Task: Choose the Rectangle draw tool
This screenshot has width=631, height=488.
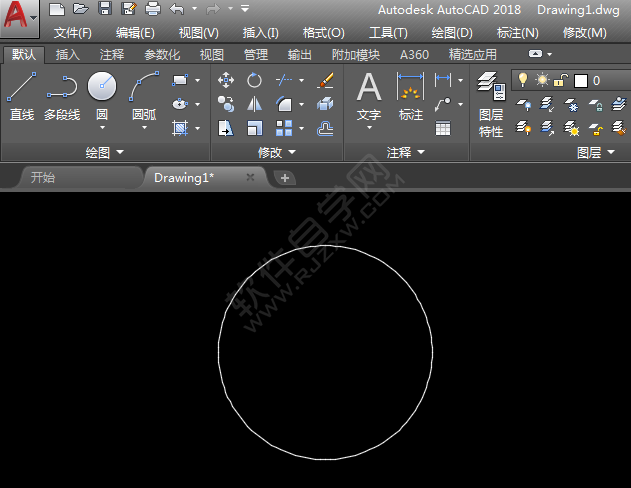Action: coord(179,80)
